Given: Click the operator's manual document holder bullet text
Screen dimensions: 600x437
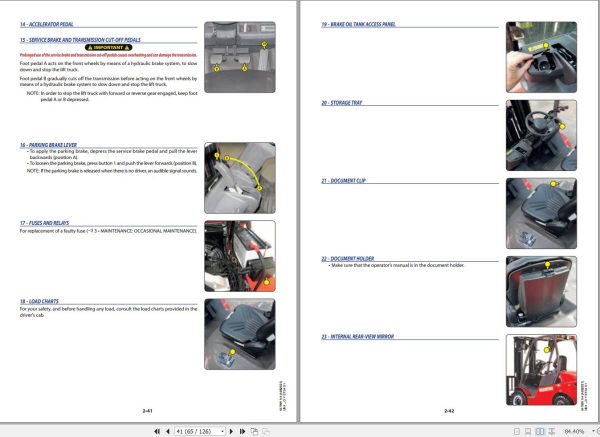Looking at the screenshot, I should [396, 265].
